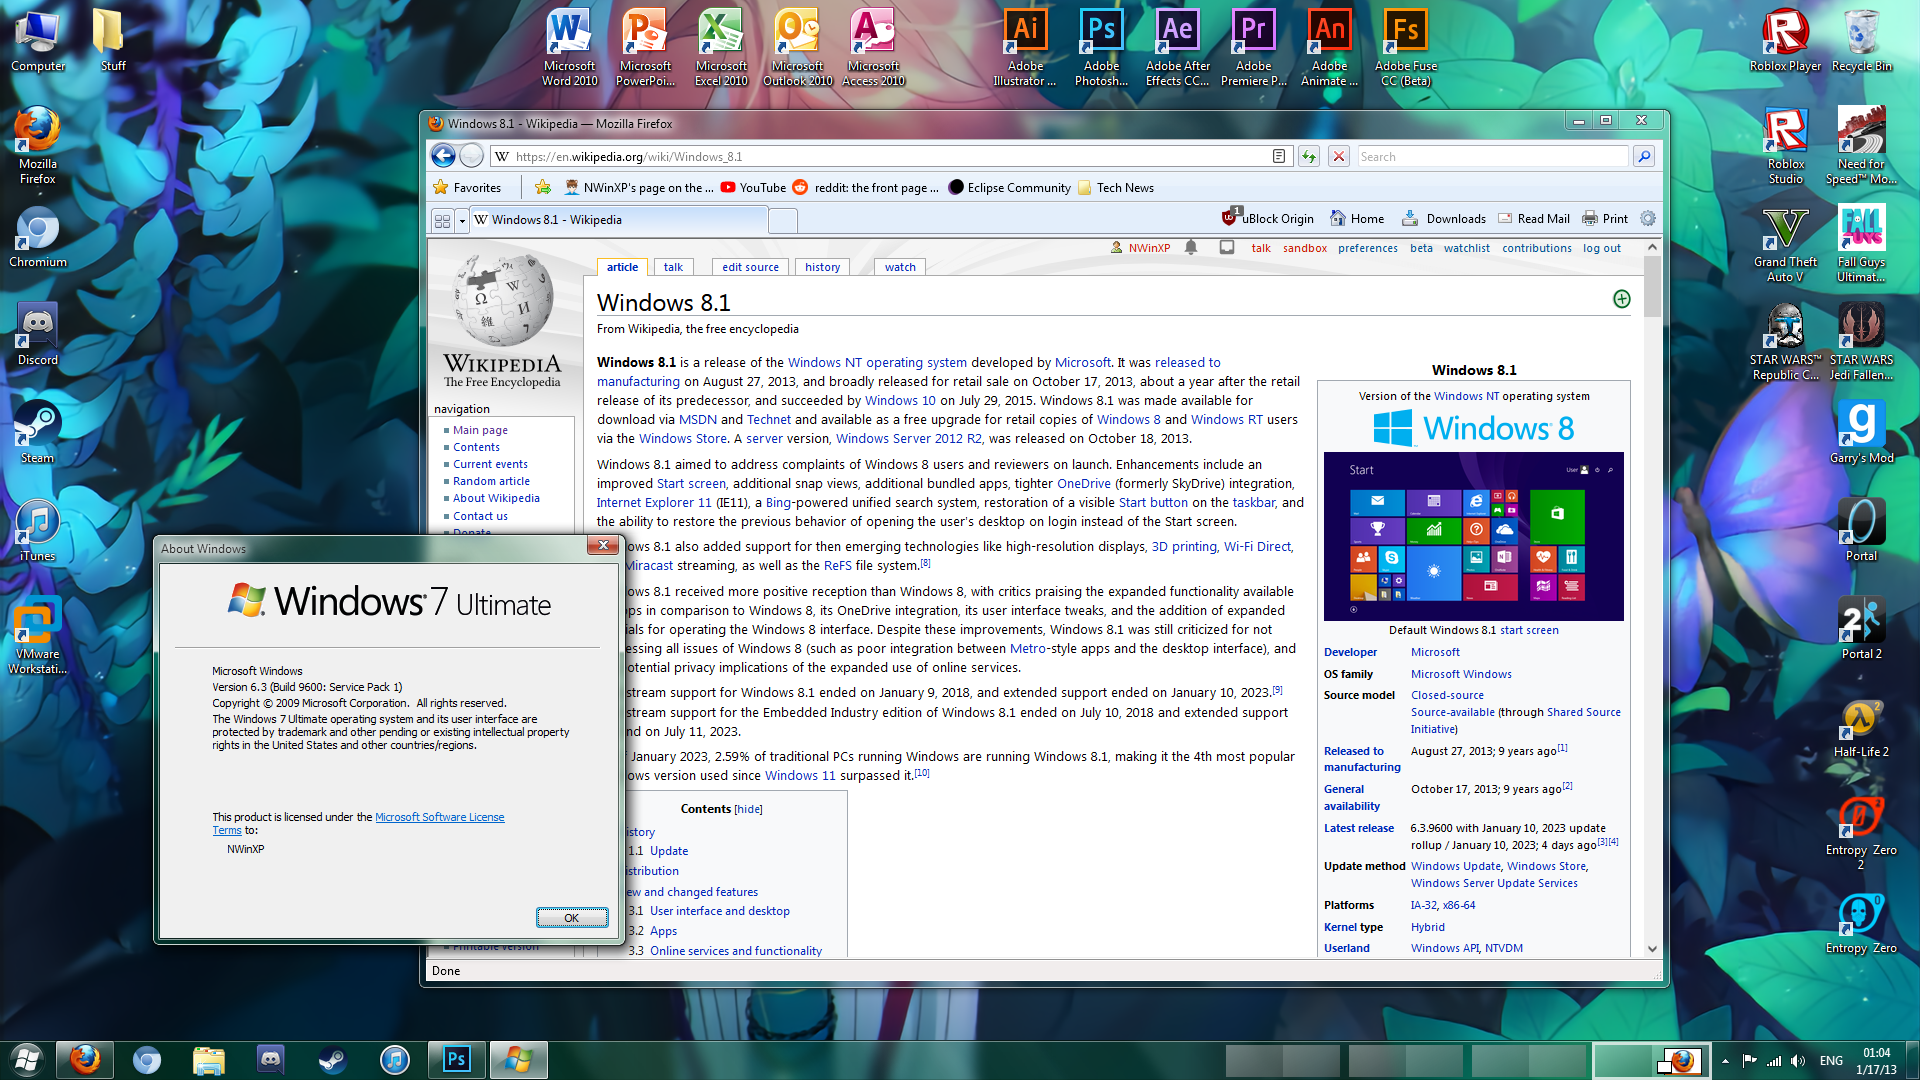Click the Windows 8.1 start screen thumbnail
Screen dimensions: 1920x1080
pos(1473,536)
